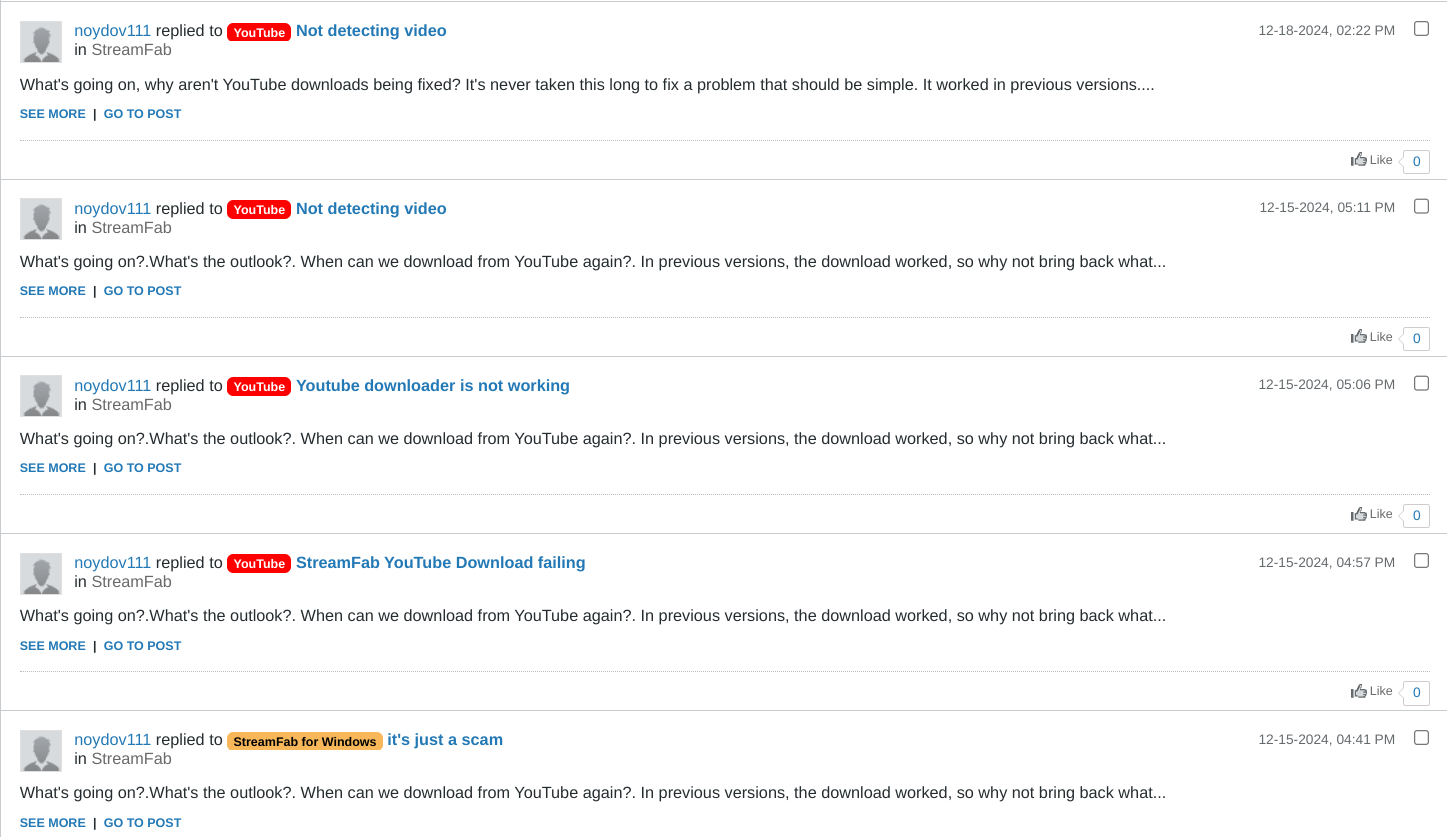Select the checkbox for the 12-18-2024 post
The image size is (1447, 837).
click(x=1421, y=29)
